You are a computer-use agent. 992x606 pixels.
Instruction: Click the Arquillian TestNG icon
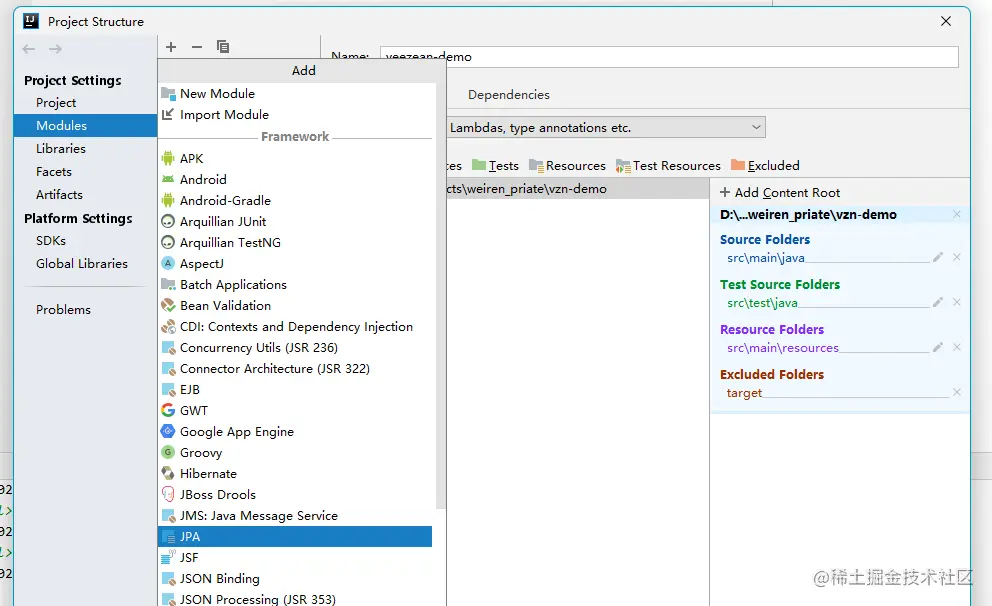tap(168, 242)
